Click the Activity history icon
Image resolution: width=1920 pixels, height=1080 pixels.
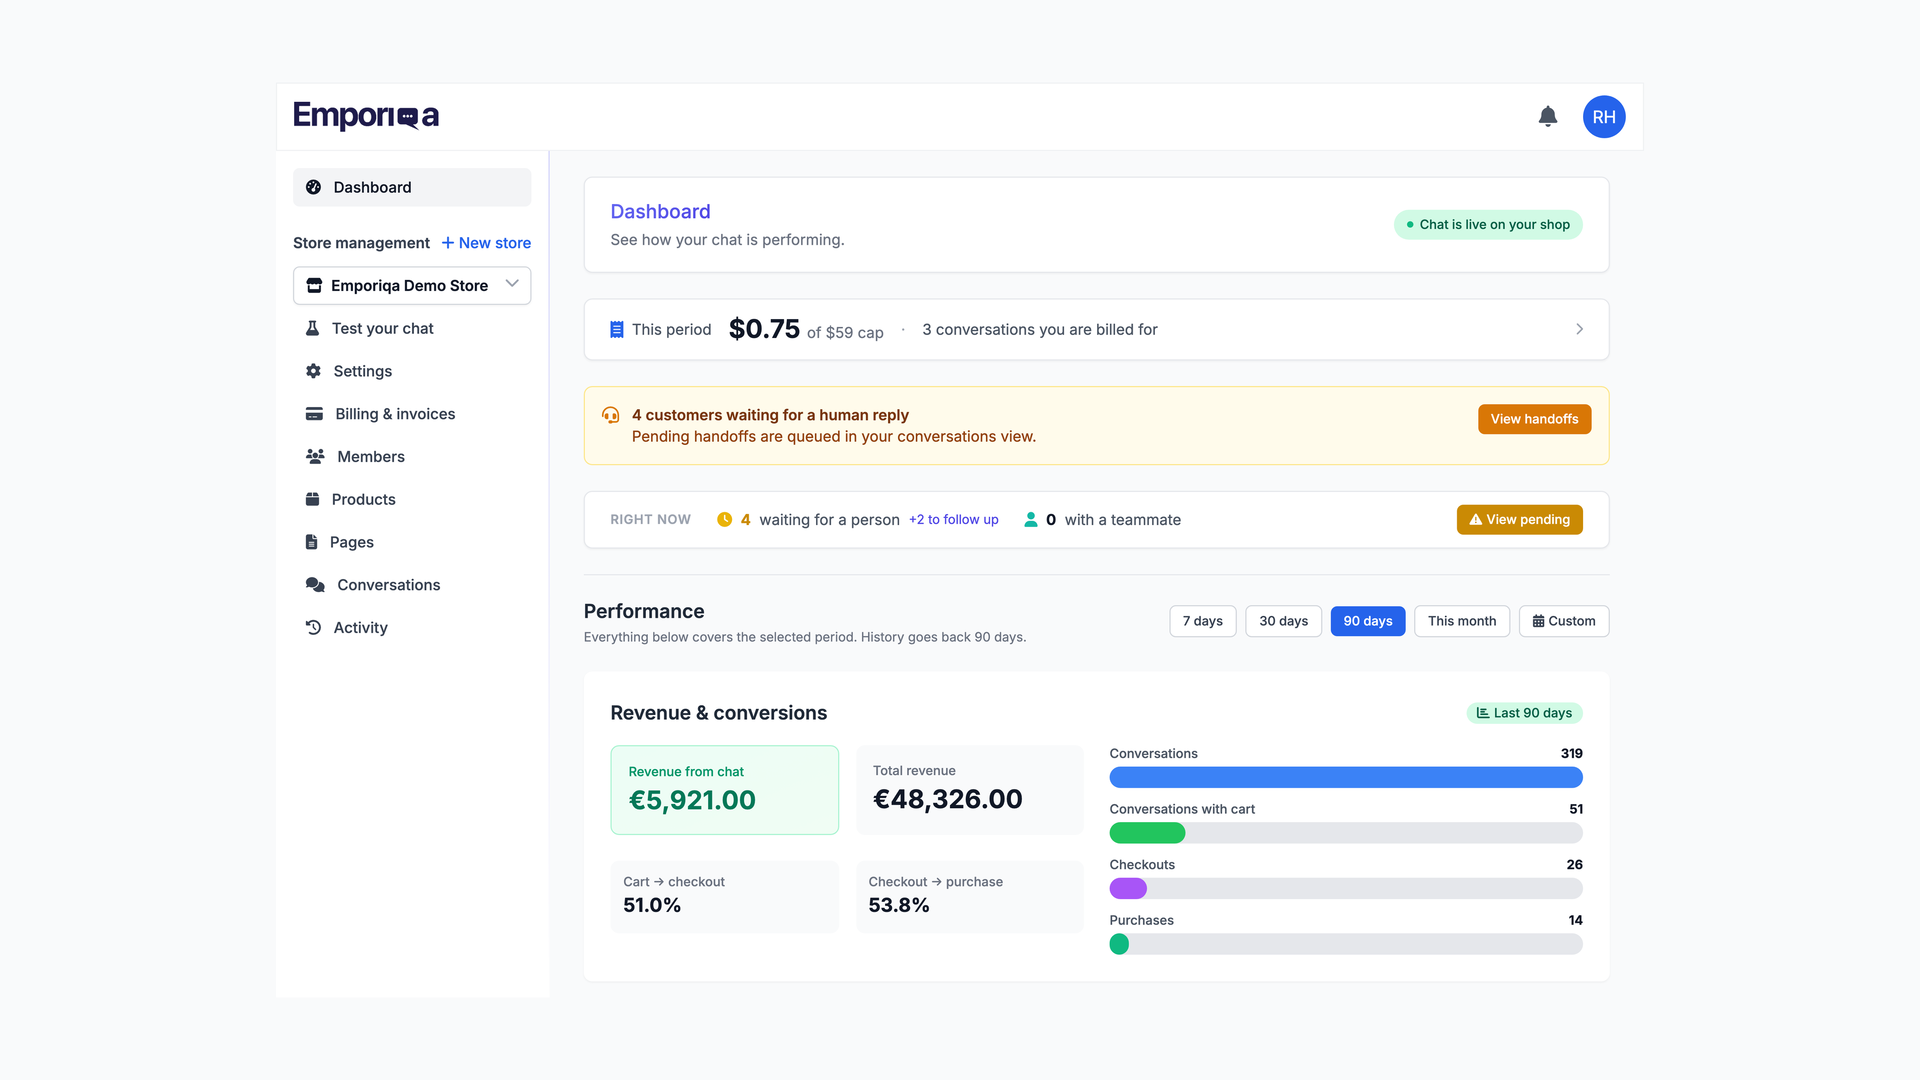[x=313, y=627]
